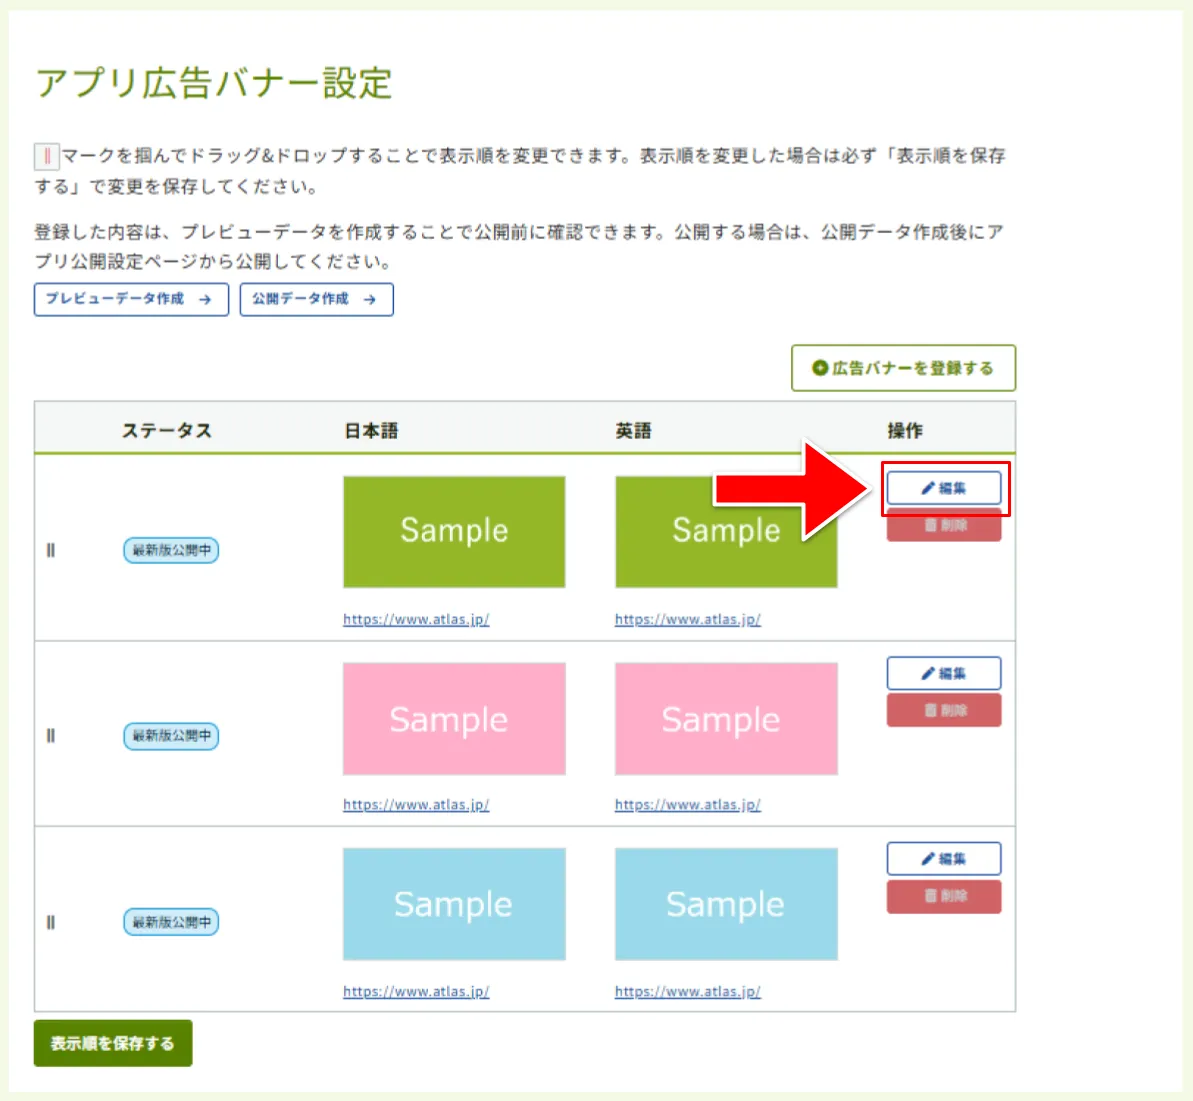Click 表示順を保存する button
The image size is (1193, 1101).
coord(112,1043)
